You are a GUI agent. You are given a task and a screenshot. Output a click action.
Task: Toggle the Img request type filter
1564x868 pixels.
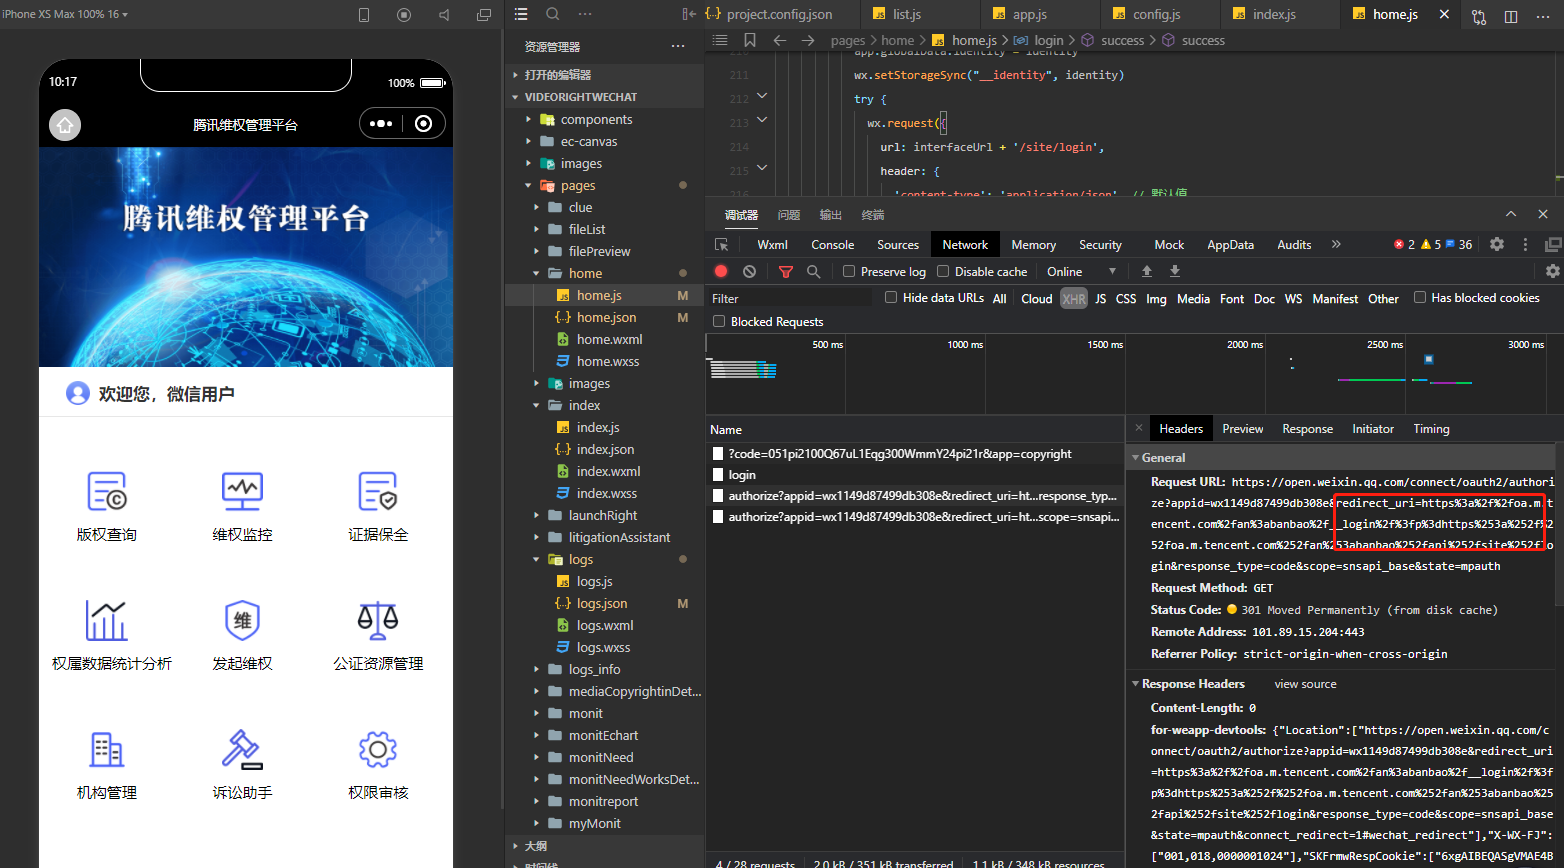click(x=1156, y=298)
